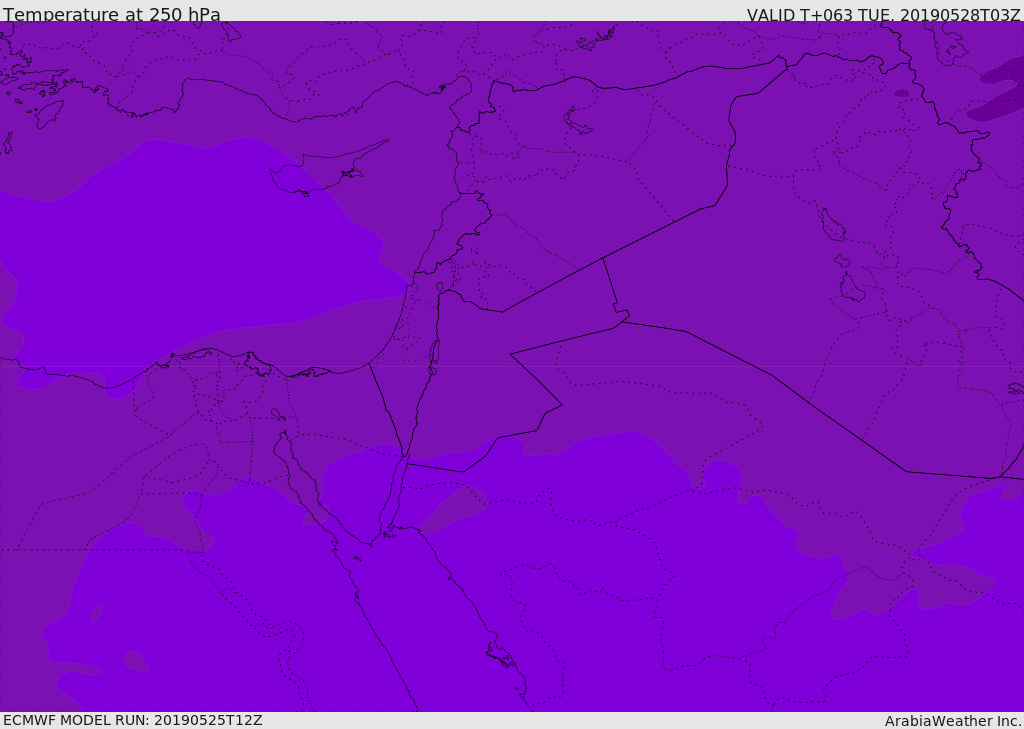Click 'ECMWF MODEL RUN: 20190525T12Z' text
Screen dimensions: 1024x729
pyautogui.click(x=133, y=720)
